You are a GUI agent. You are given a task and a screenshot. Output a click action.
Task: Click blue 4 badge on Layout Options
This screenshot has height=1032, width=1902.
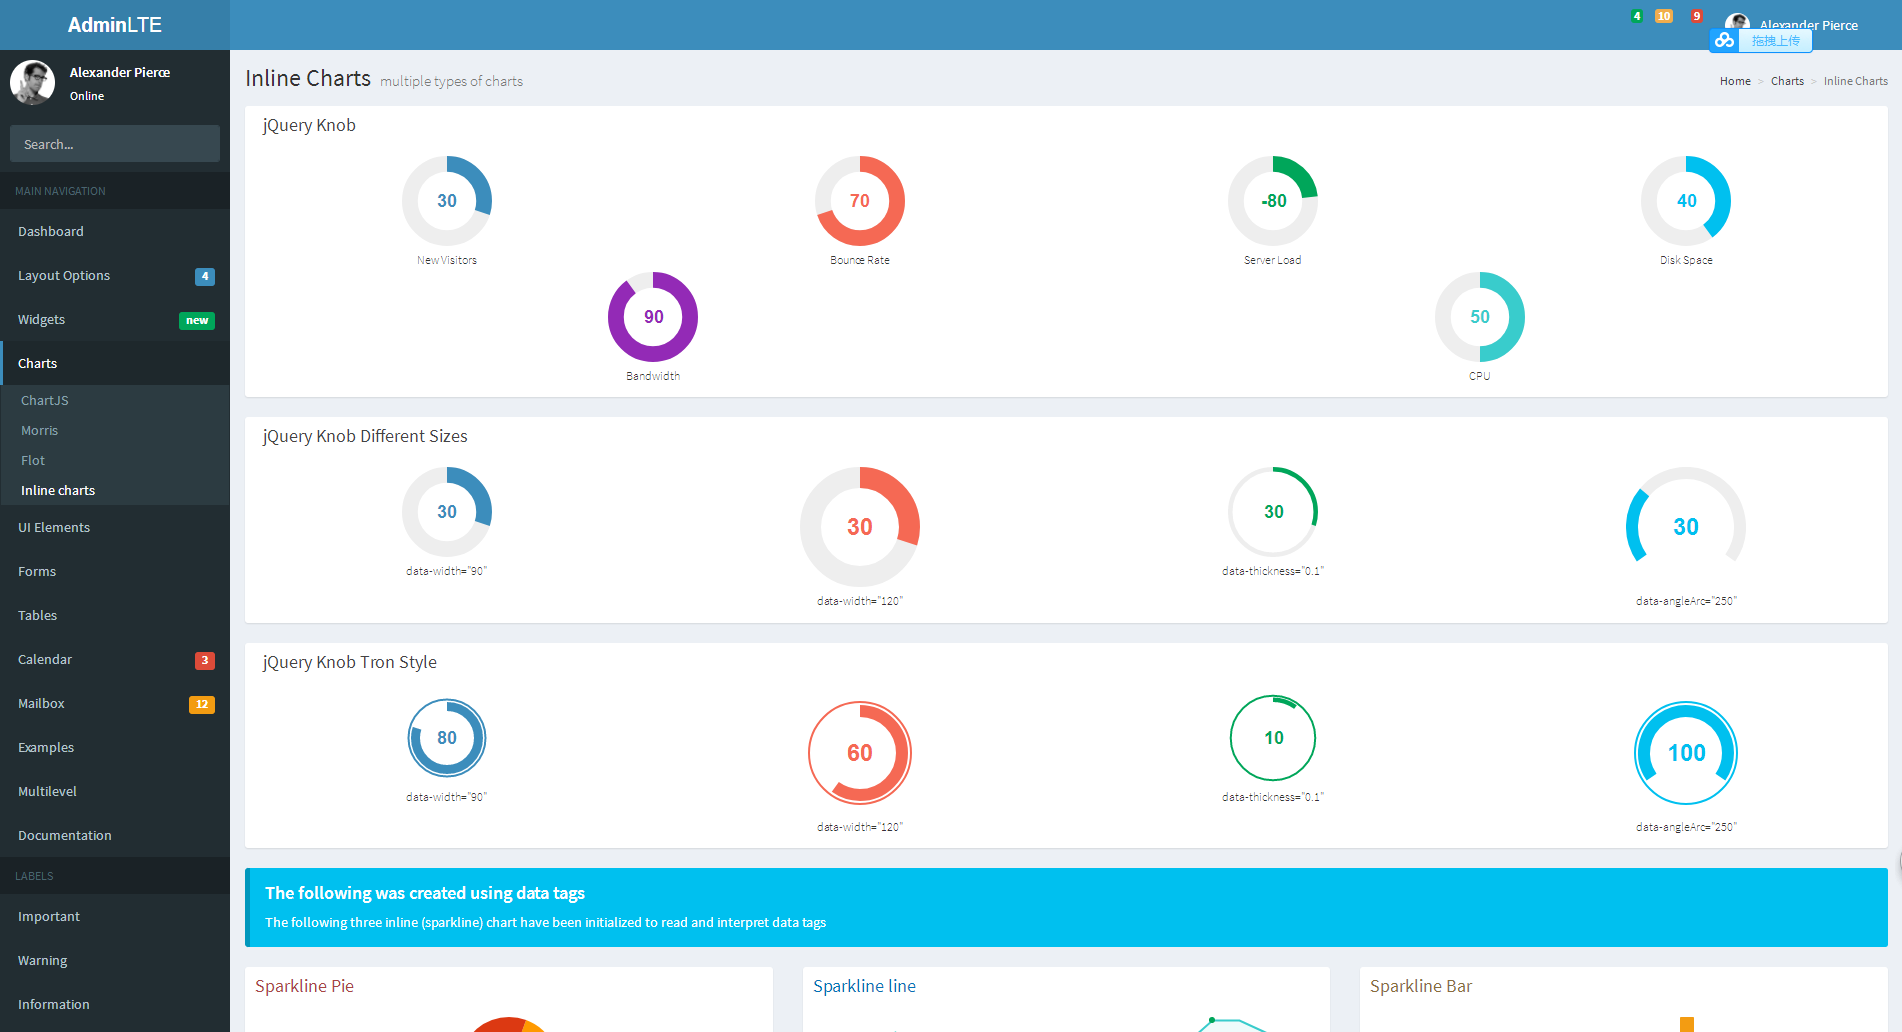coord(205,276)
